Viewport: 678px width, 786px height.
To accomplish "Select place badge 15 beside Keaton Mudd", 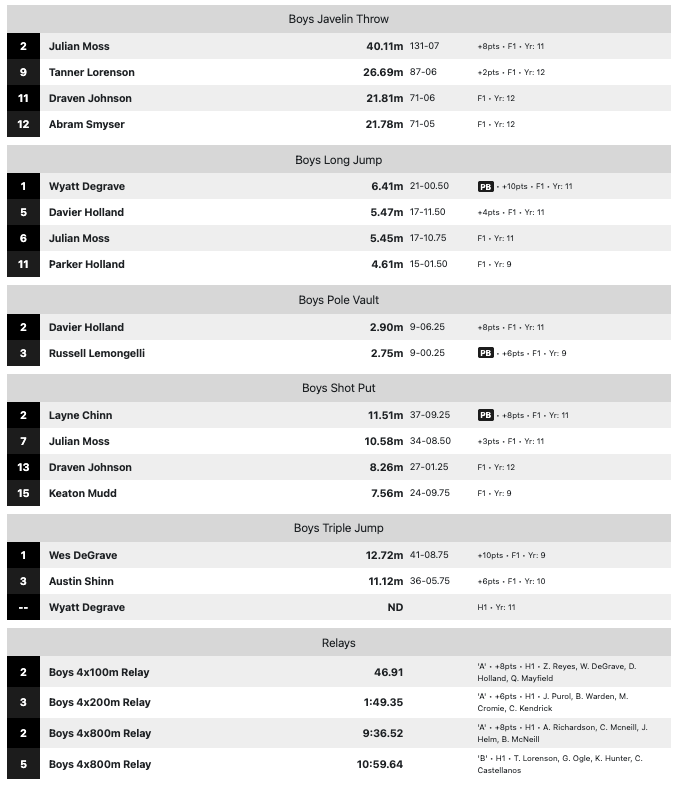I will (23, 493).
